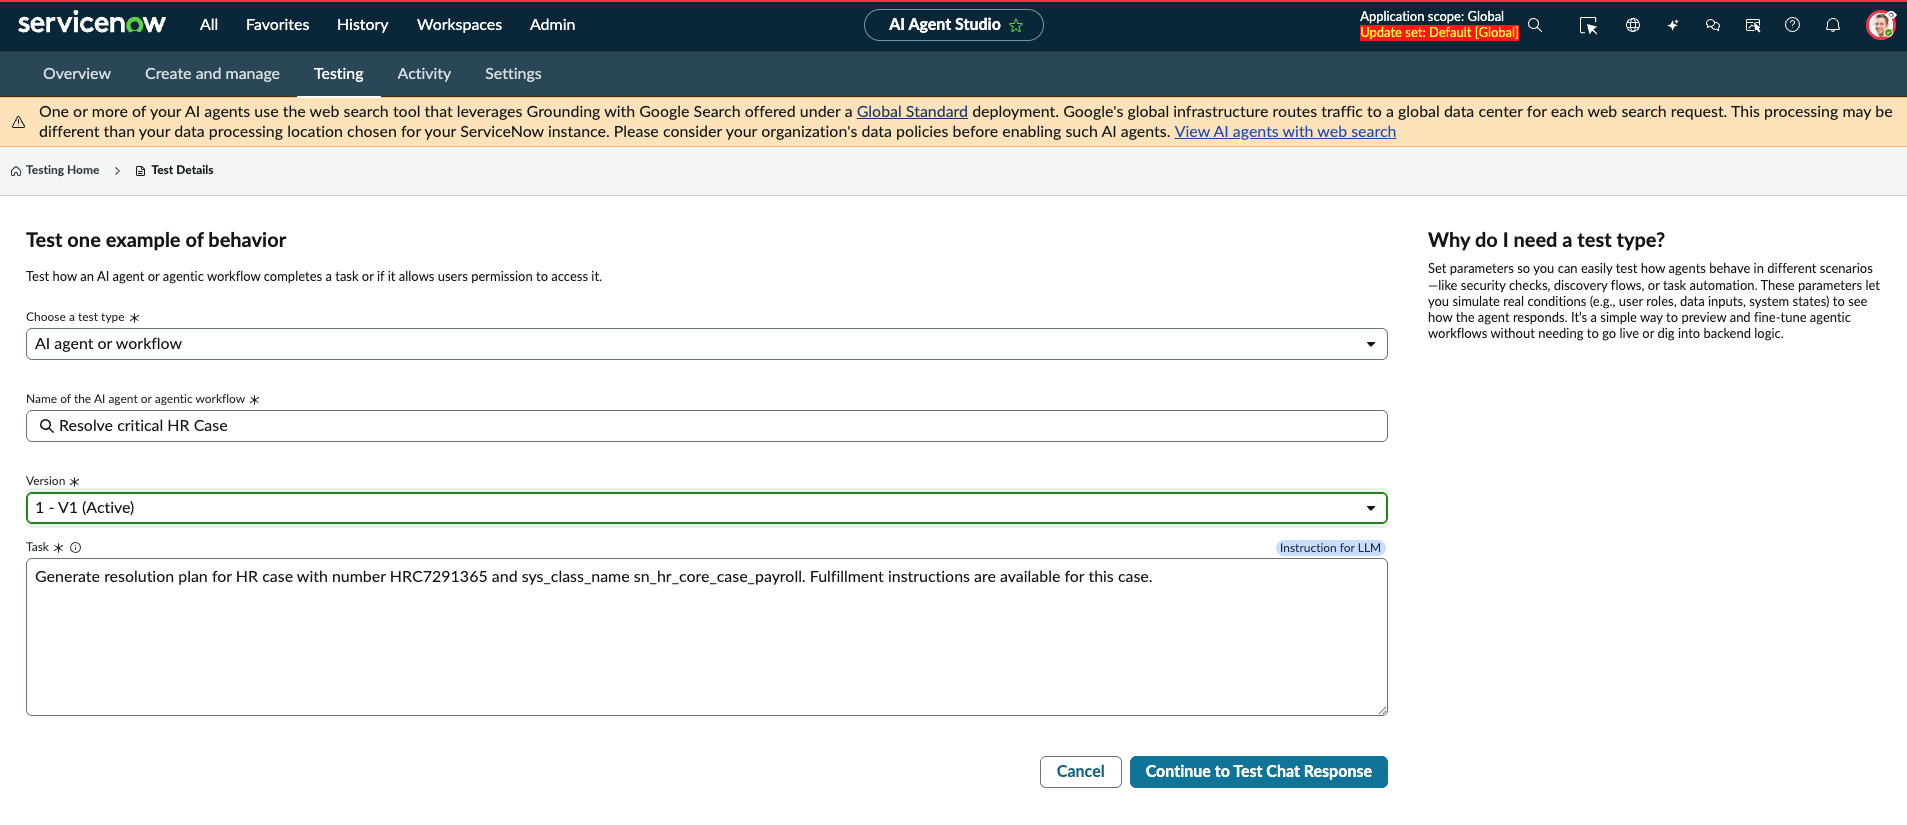This screenshot has width=1907, height=825.
Task: Click Continue to Test Chat Response
Action: [x=1258, y=772]
